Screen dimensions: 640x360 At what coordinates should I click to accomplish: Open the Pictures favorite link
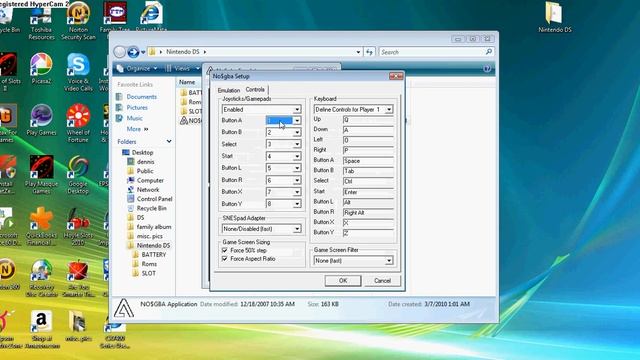(x=137, y=107)
